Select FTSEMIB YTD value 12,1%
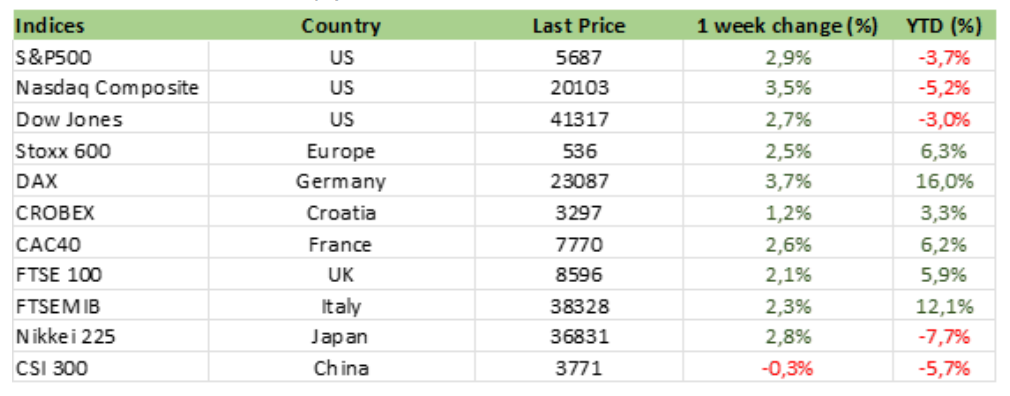The width and height of the screenshot is (1010, 396). tap(944, 306)
